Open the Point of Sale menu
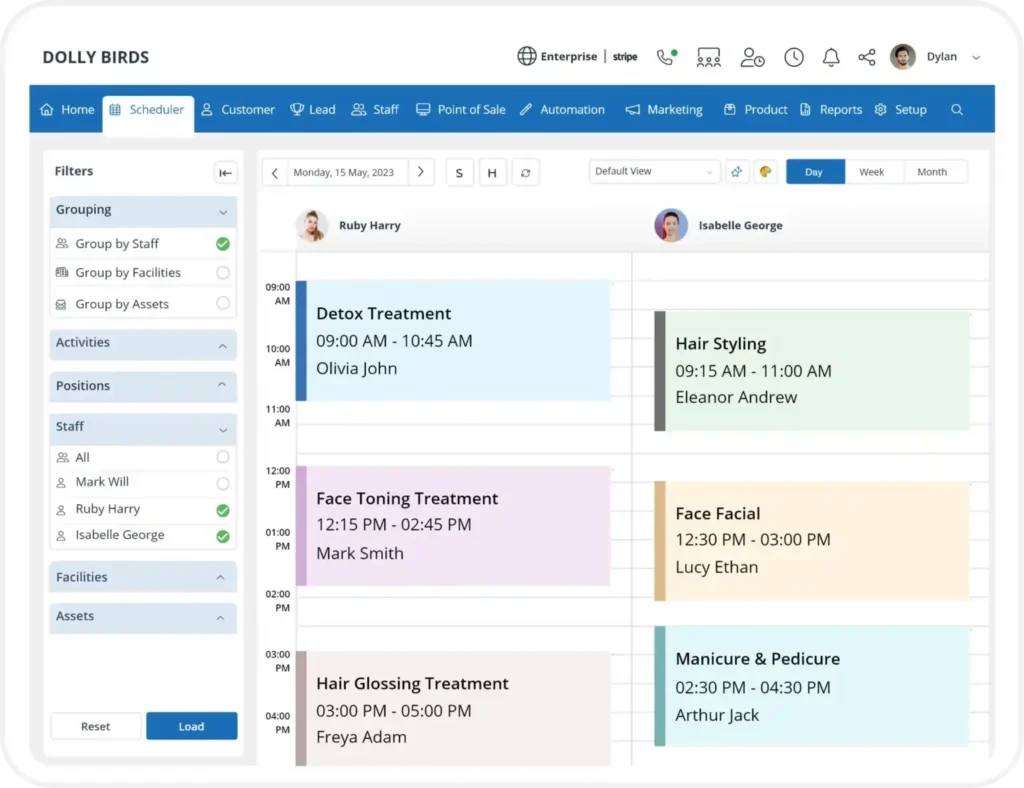Image resolution: width=1024 pixels, height=788 pixels. [461, 110]
